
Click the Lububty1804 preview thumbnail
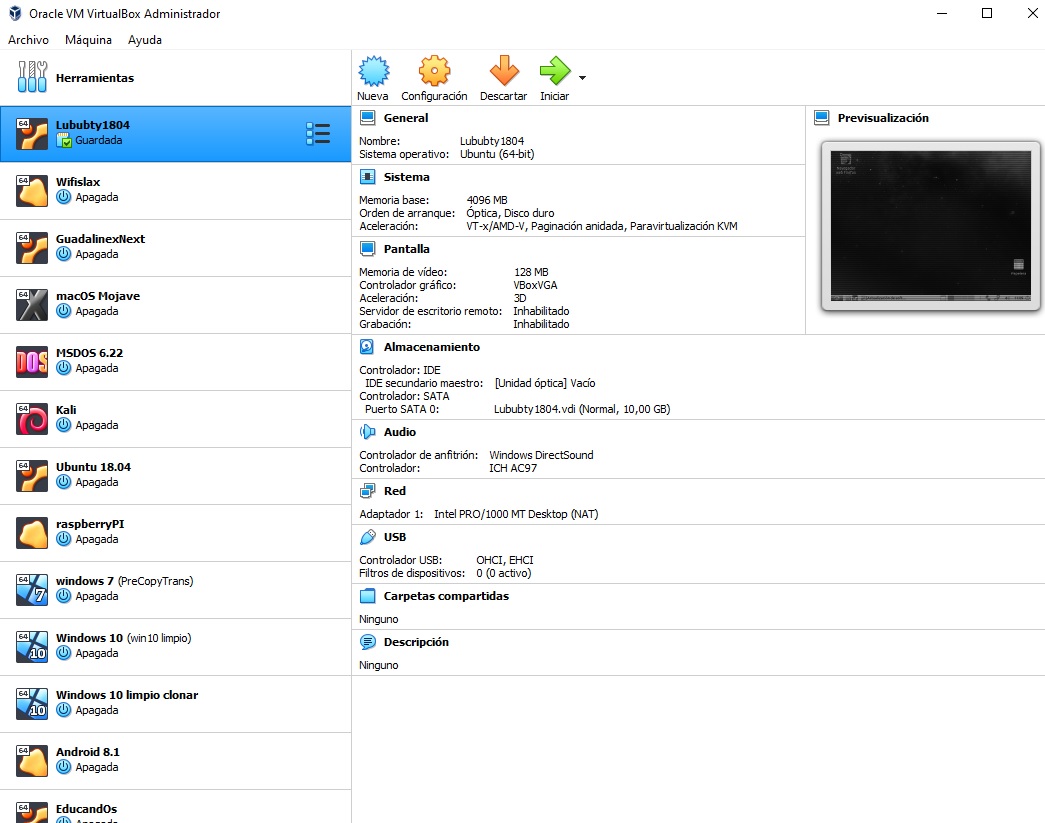click(925, 225)
